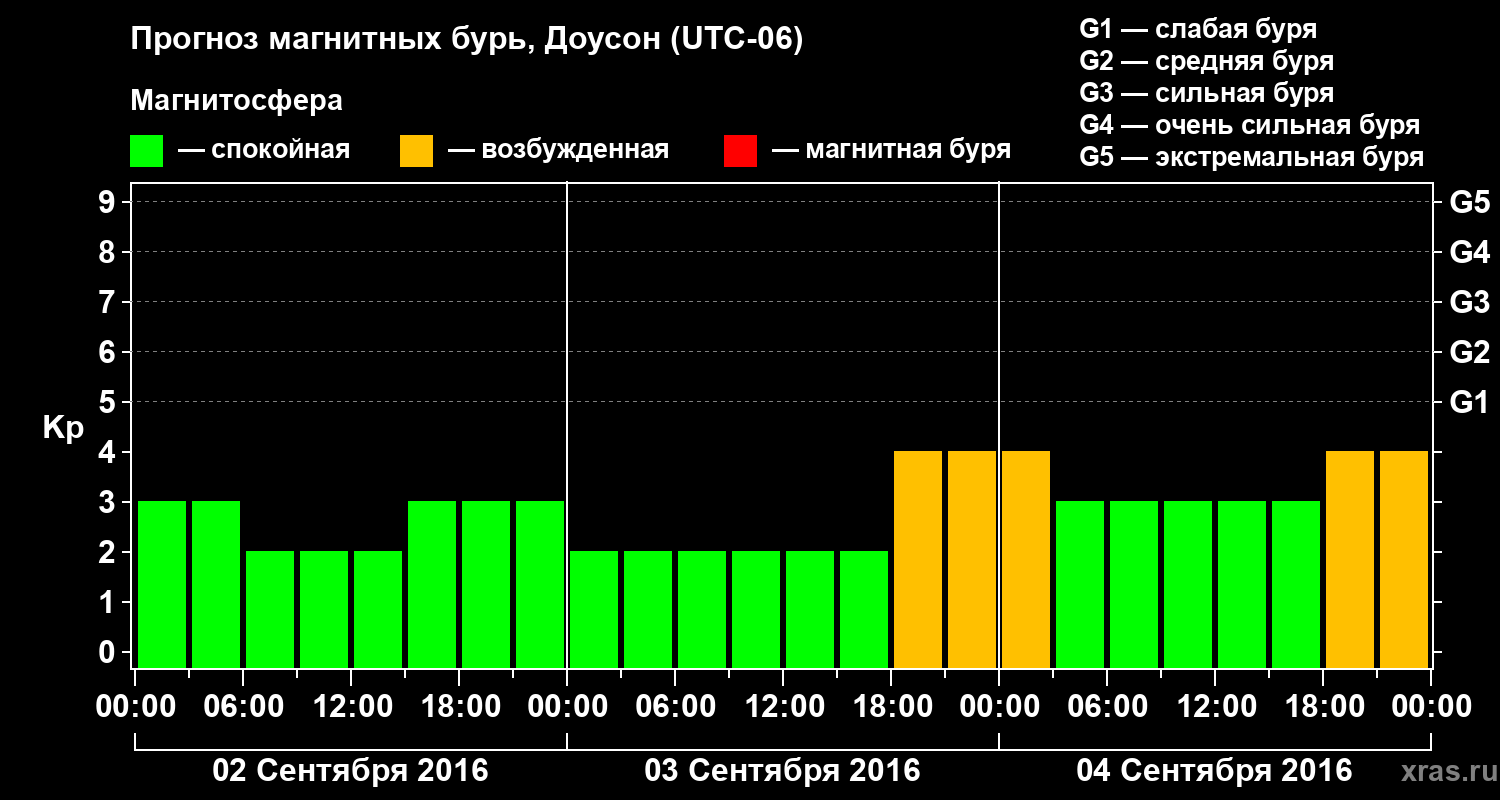
Task: Click 'G2 — средняя буря' legend line
Action: click(1206, 61)
